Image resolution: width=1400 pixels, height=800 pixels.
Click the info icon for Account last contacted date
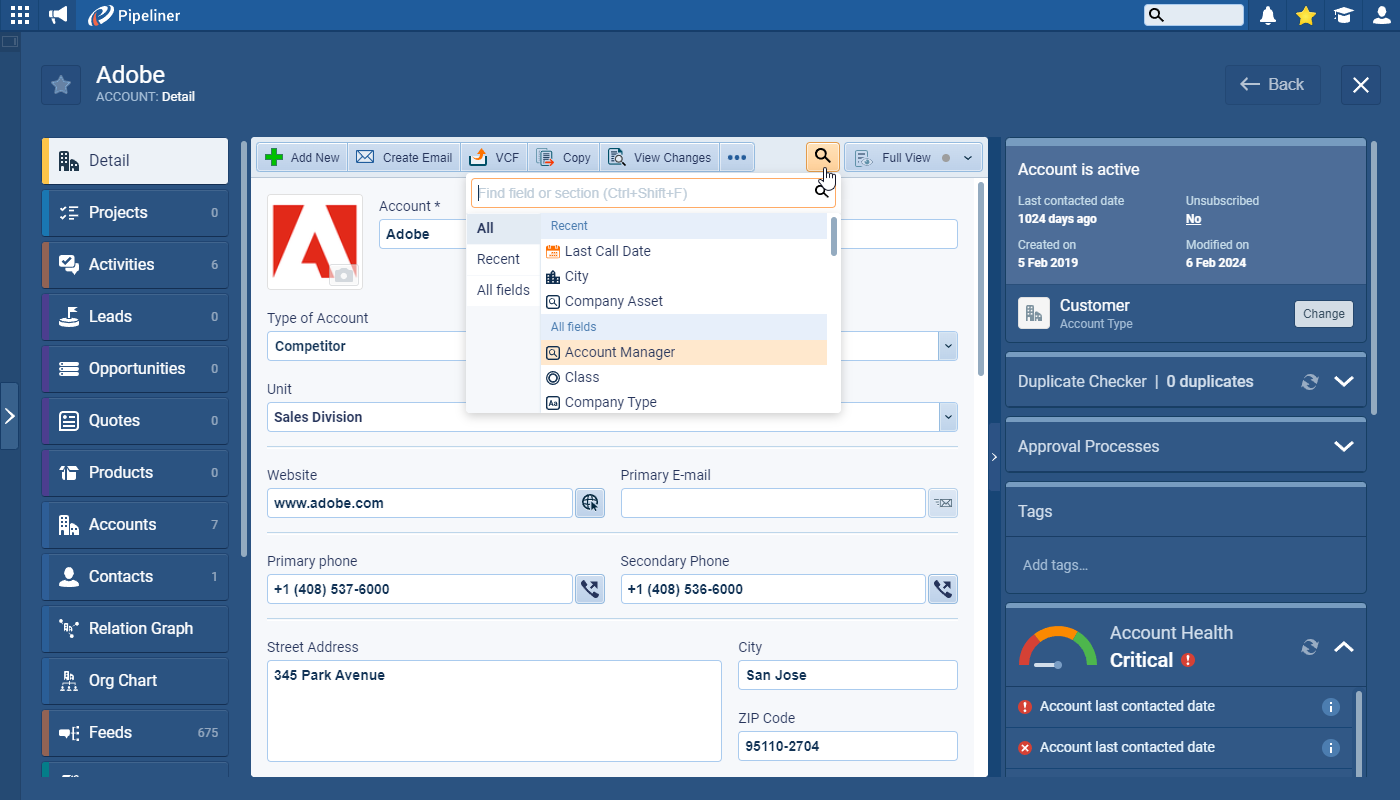click(x=1330, y=707)
